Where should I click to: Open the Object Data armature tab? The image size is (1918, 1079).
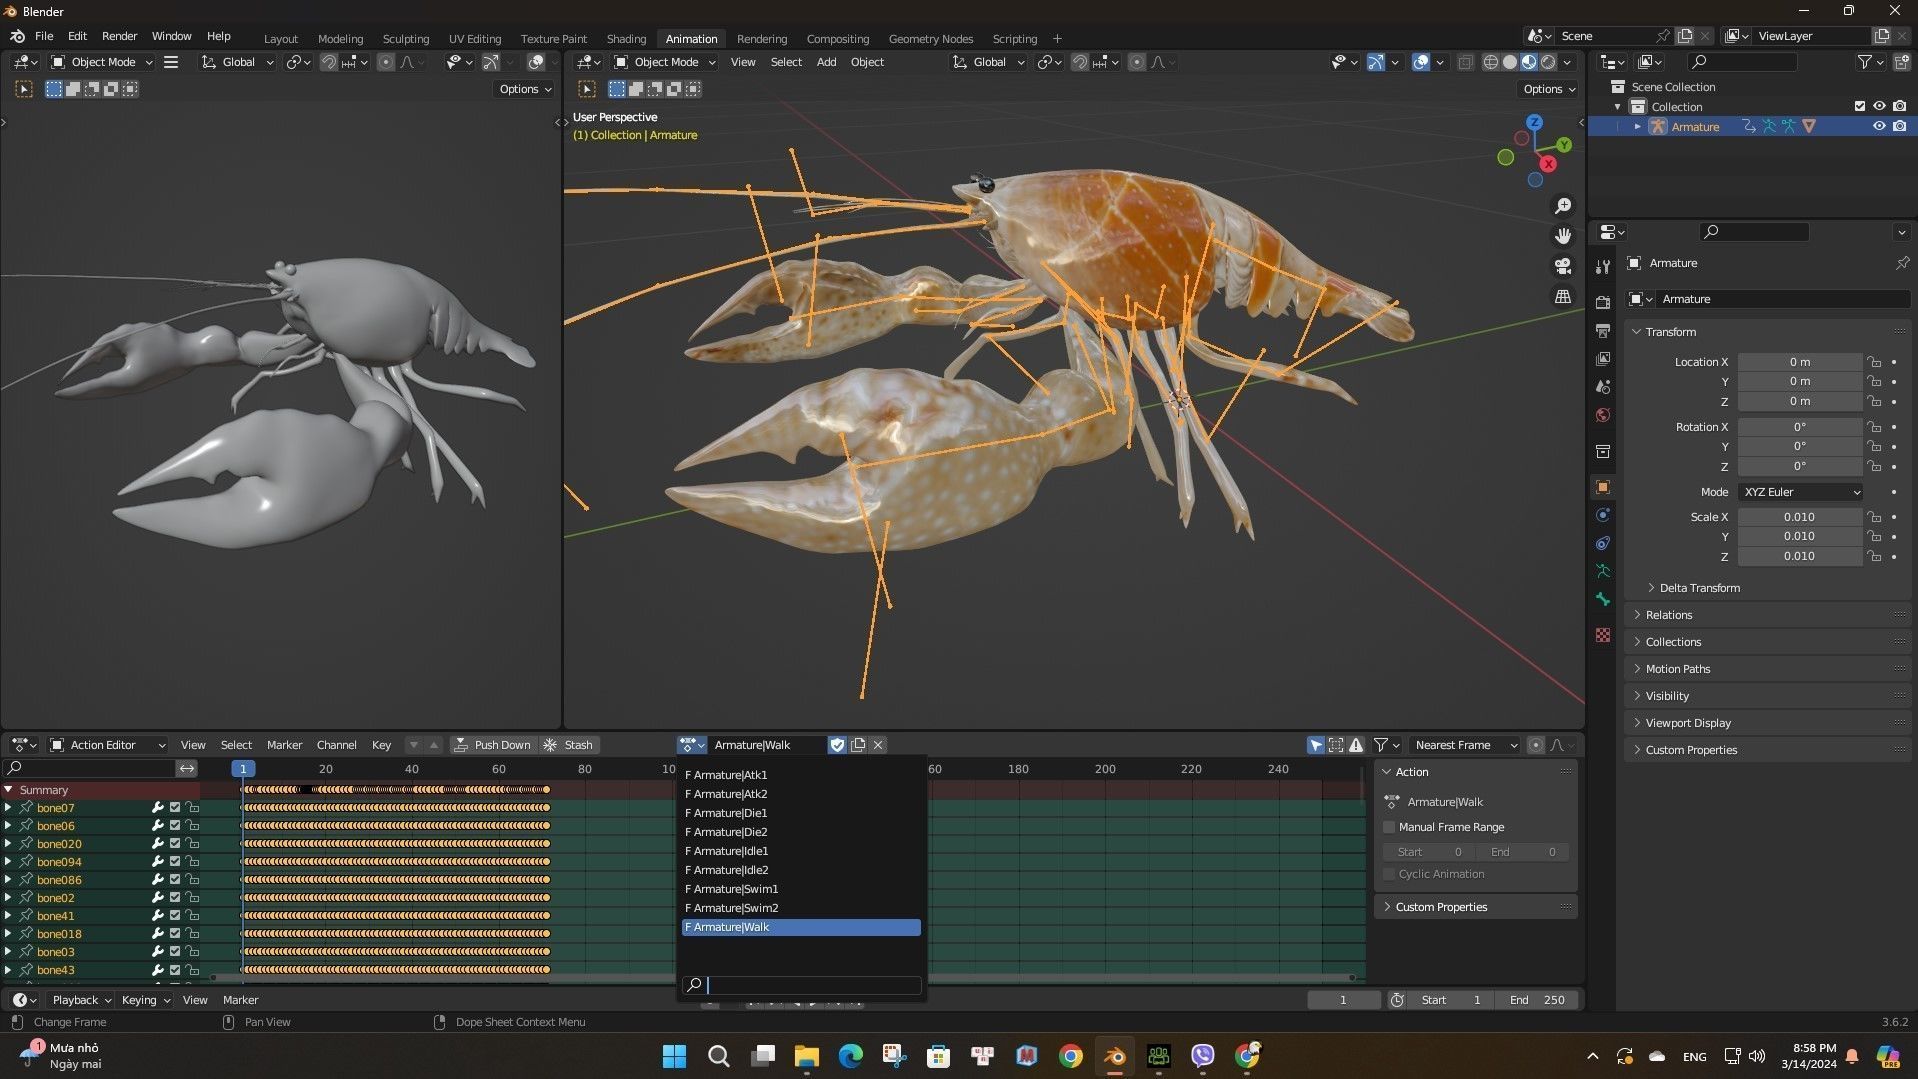(1603, 571)
